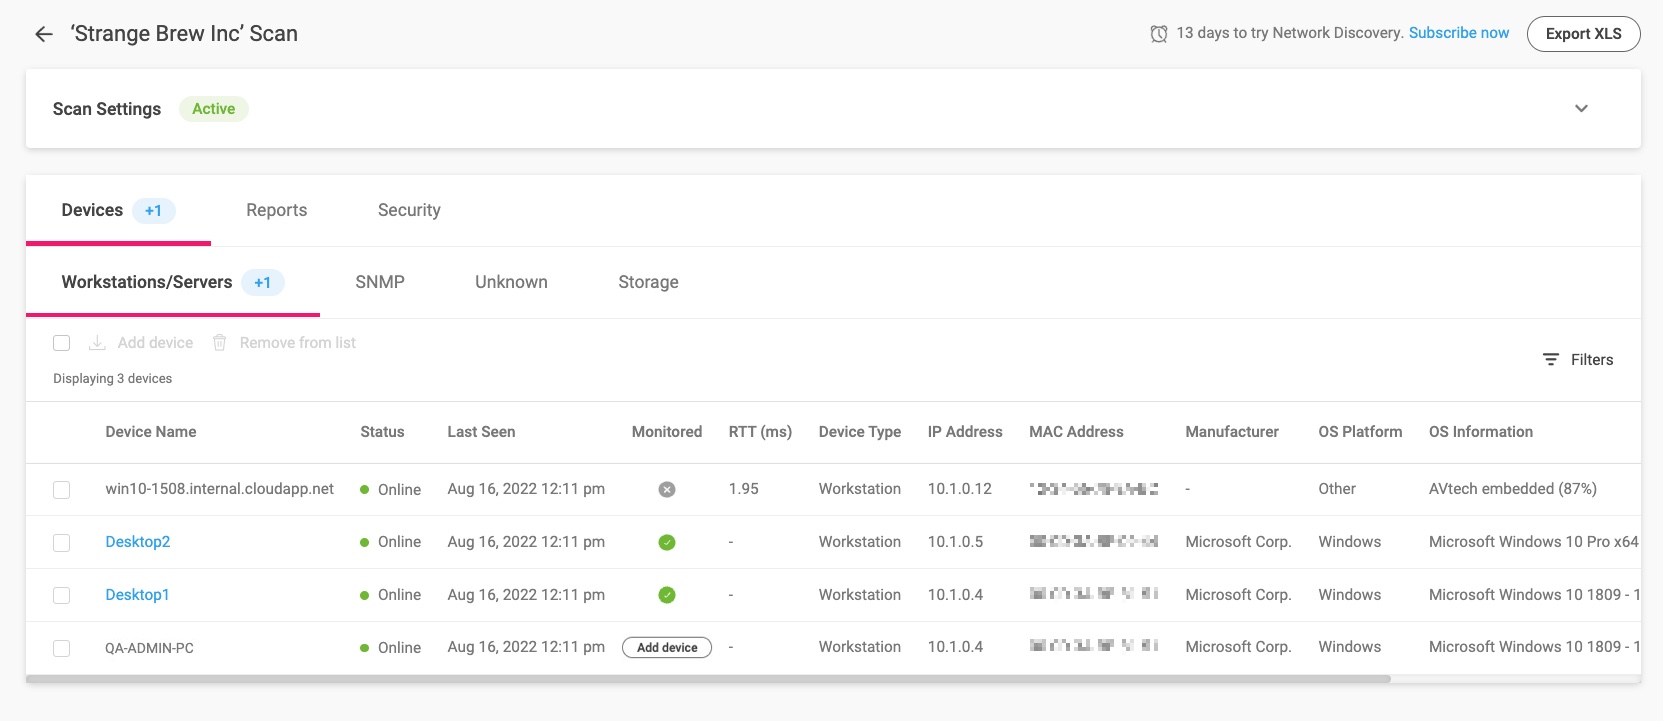The image size is (1663, 721).
Task: Expand the Scan Settings panel chevron
Action: point(1581,109)
